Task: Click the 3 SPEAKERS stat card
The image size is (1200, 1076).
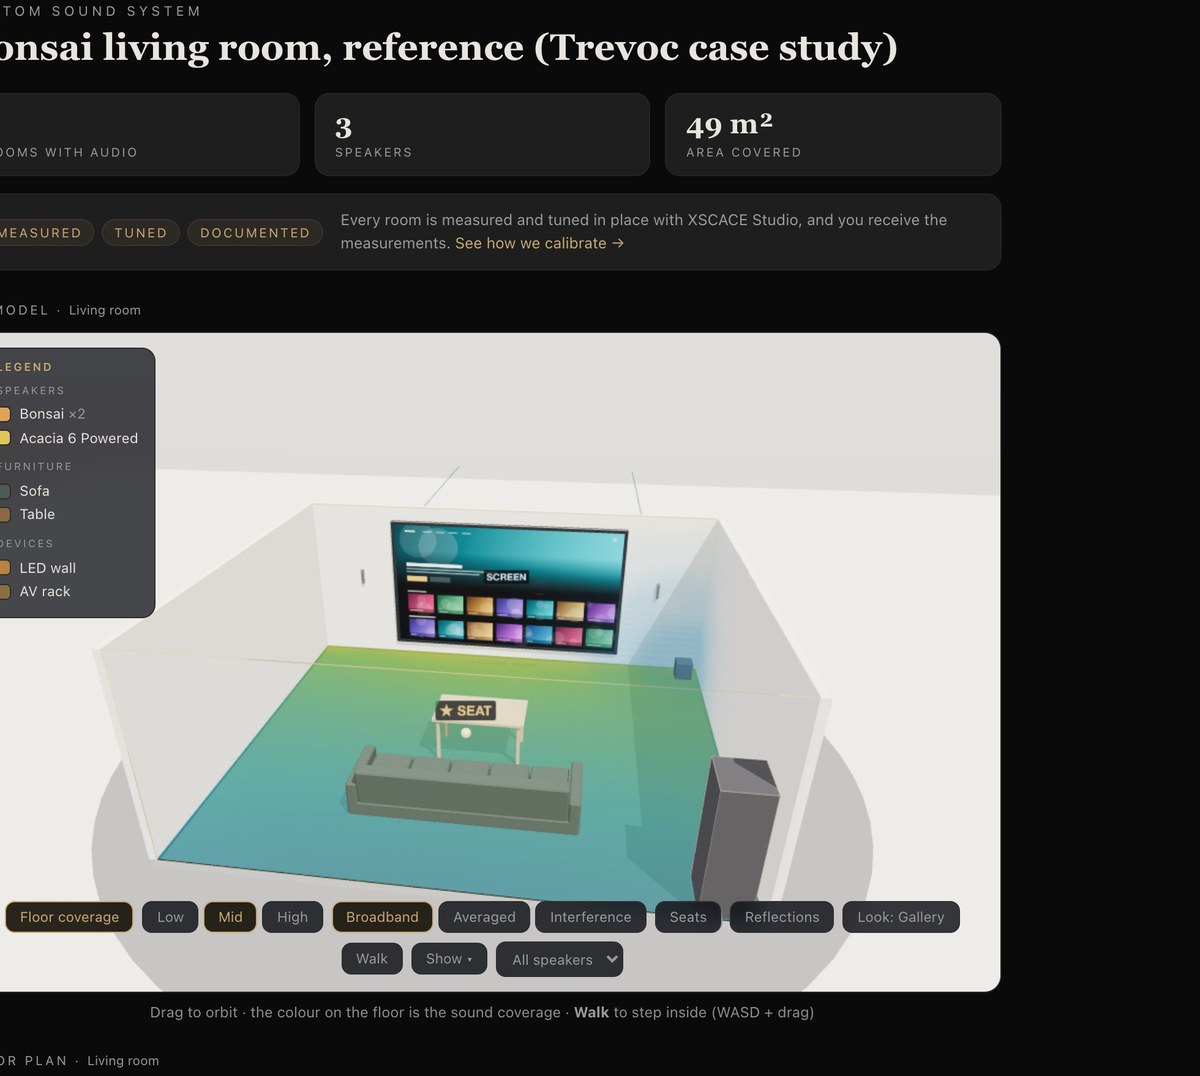Action: (x=482, y=135)
